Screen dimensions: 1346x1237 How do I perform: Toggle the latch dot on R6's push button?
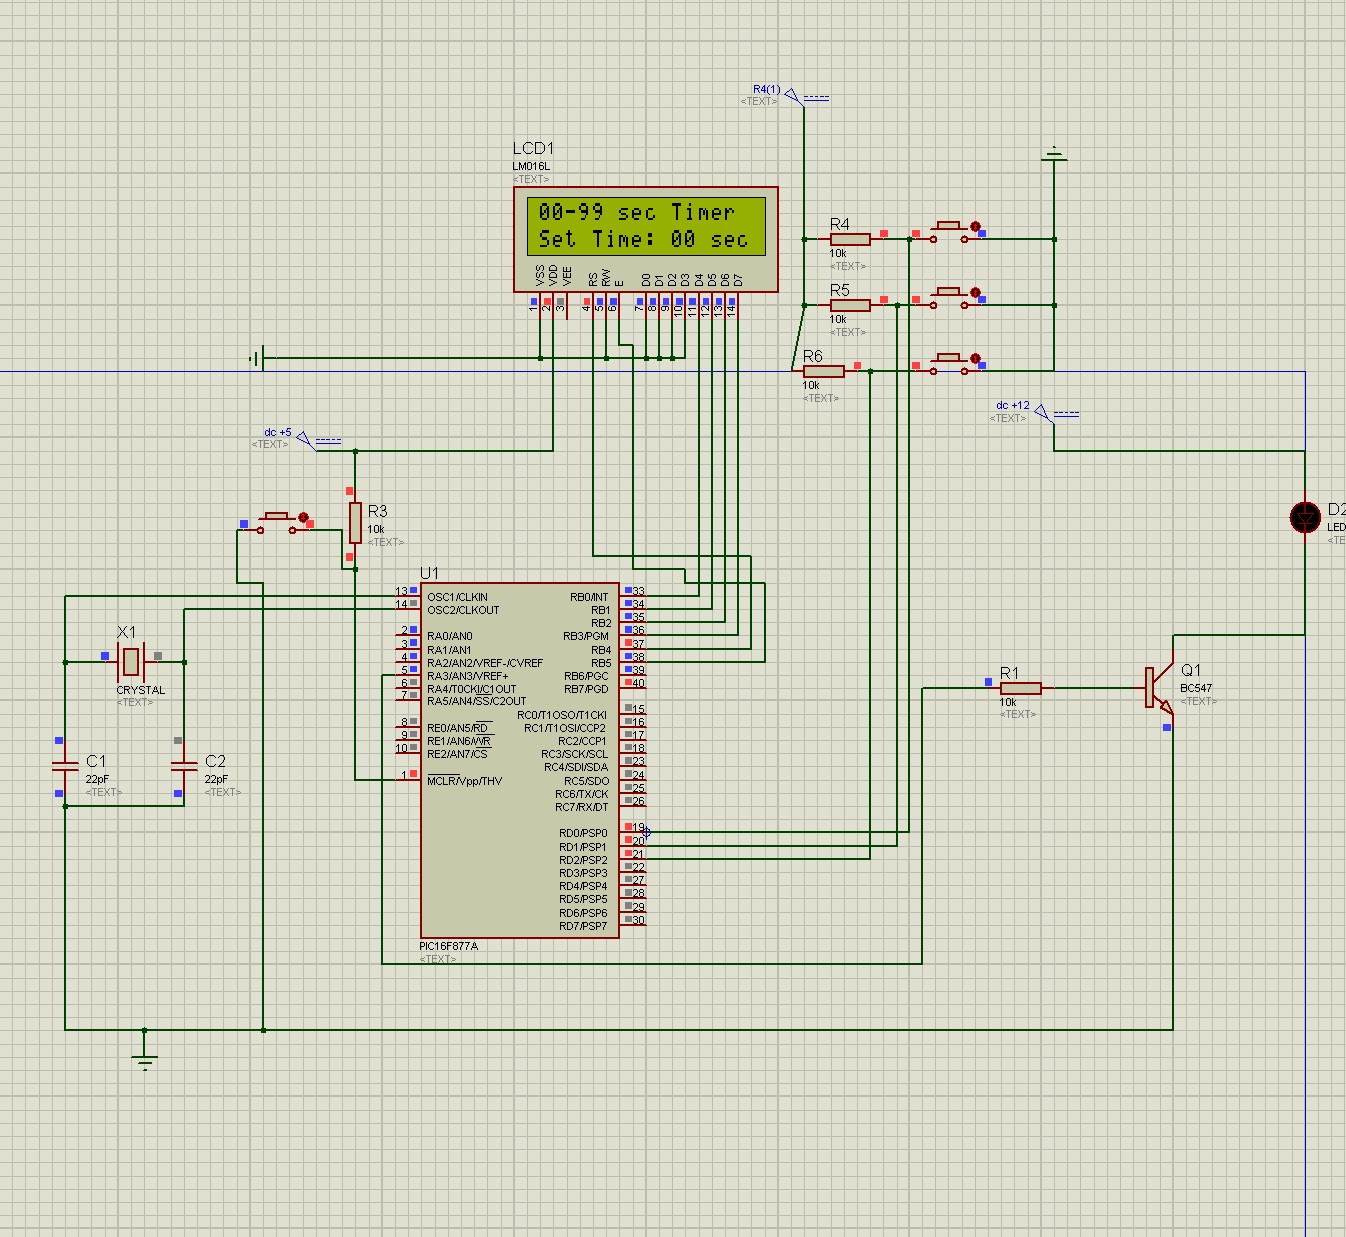(975, 359)
